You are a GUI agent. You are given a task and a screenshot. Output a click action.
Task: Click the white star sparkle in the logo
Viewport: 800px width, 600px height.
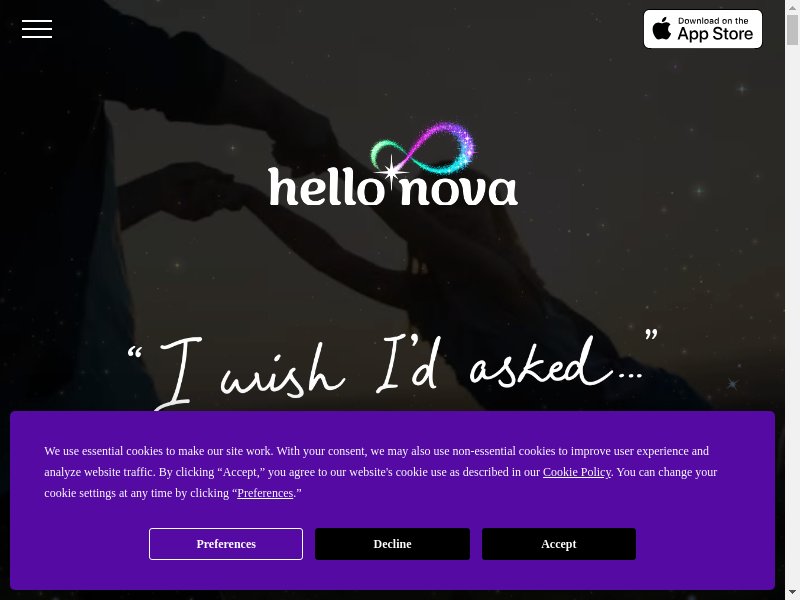point(391,171)
